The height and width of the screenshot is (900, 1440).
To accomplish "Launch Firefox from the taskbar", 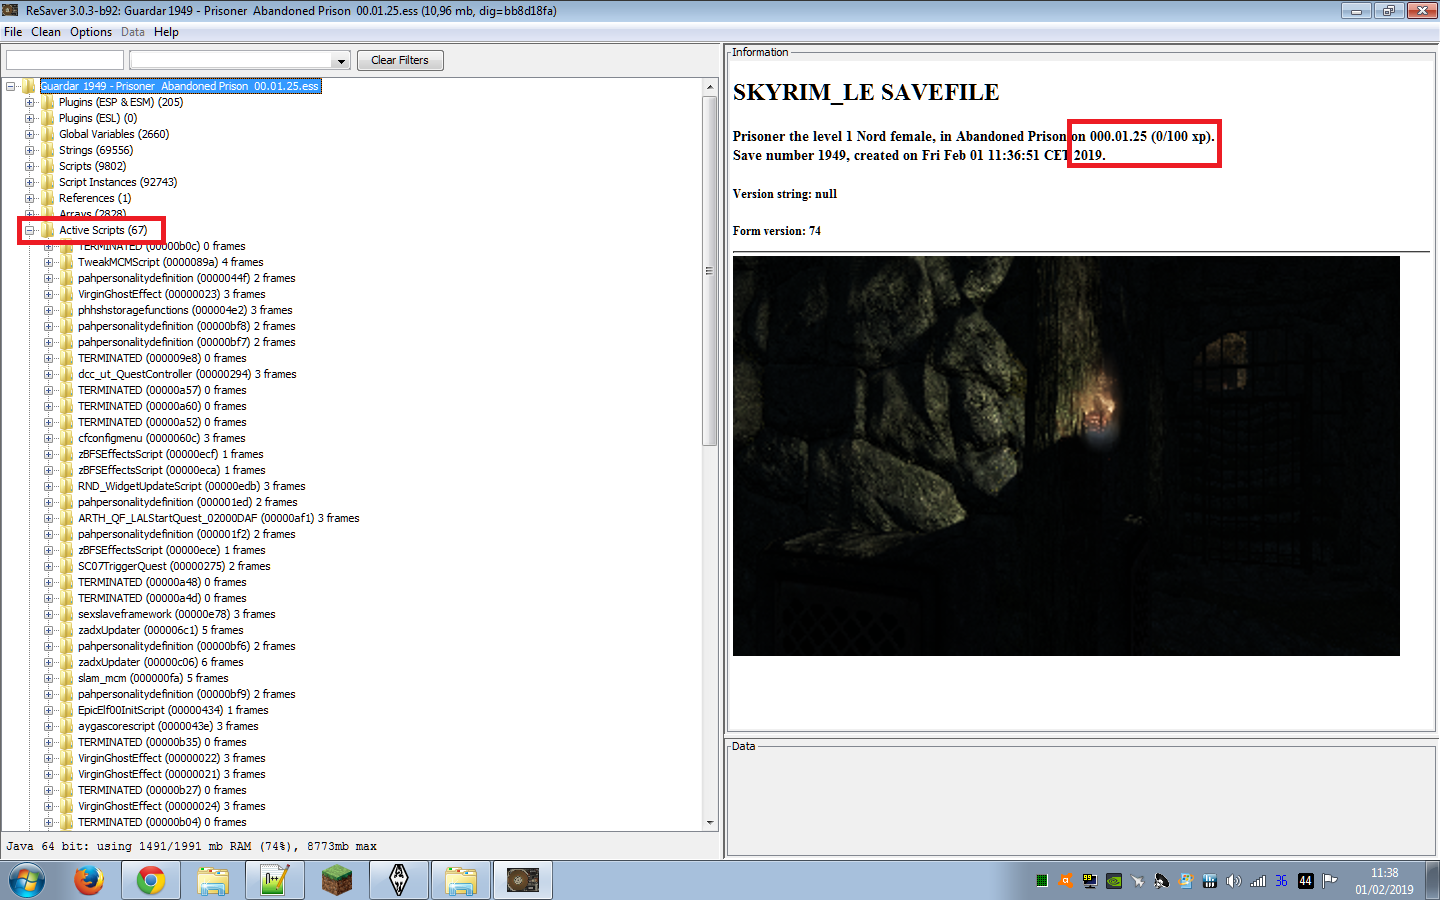I will click(89, 880).
